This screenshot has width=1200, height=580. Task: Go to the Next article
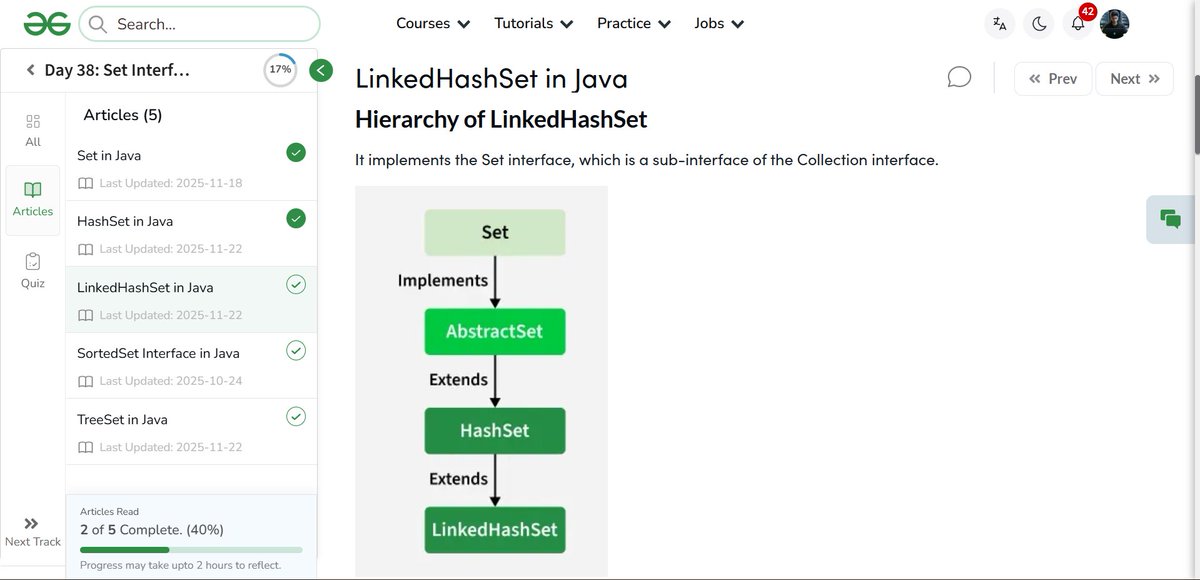(1134, 78)
